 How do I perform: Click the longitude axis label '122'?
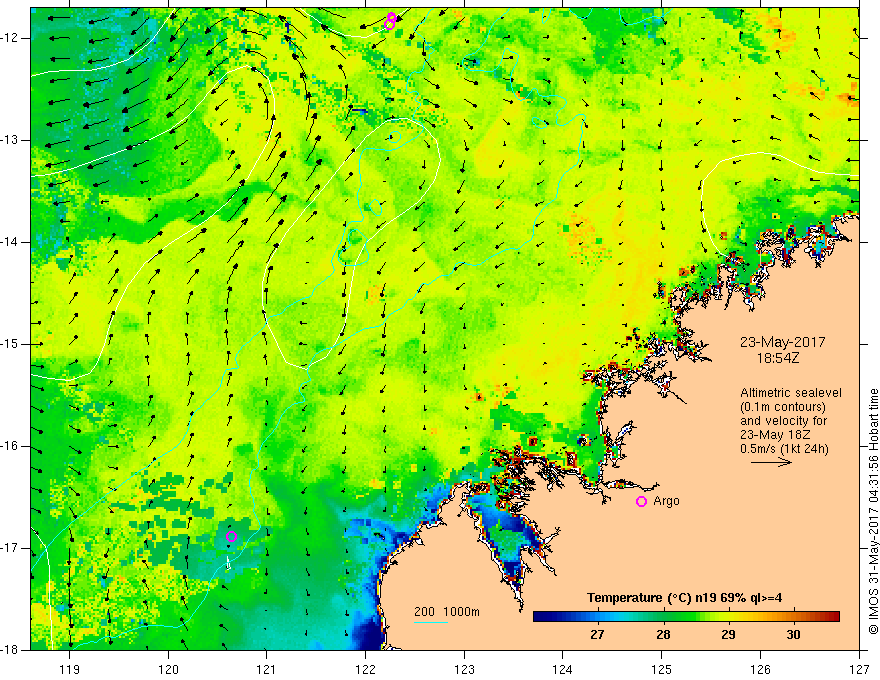365,669
